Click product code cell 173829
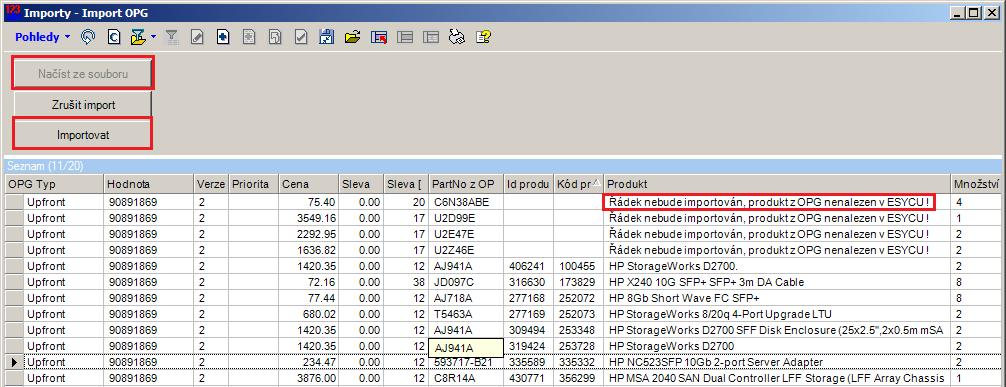 click(579, 282)
